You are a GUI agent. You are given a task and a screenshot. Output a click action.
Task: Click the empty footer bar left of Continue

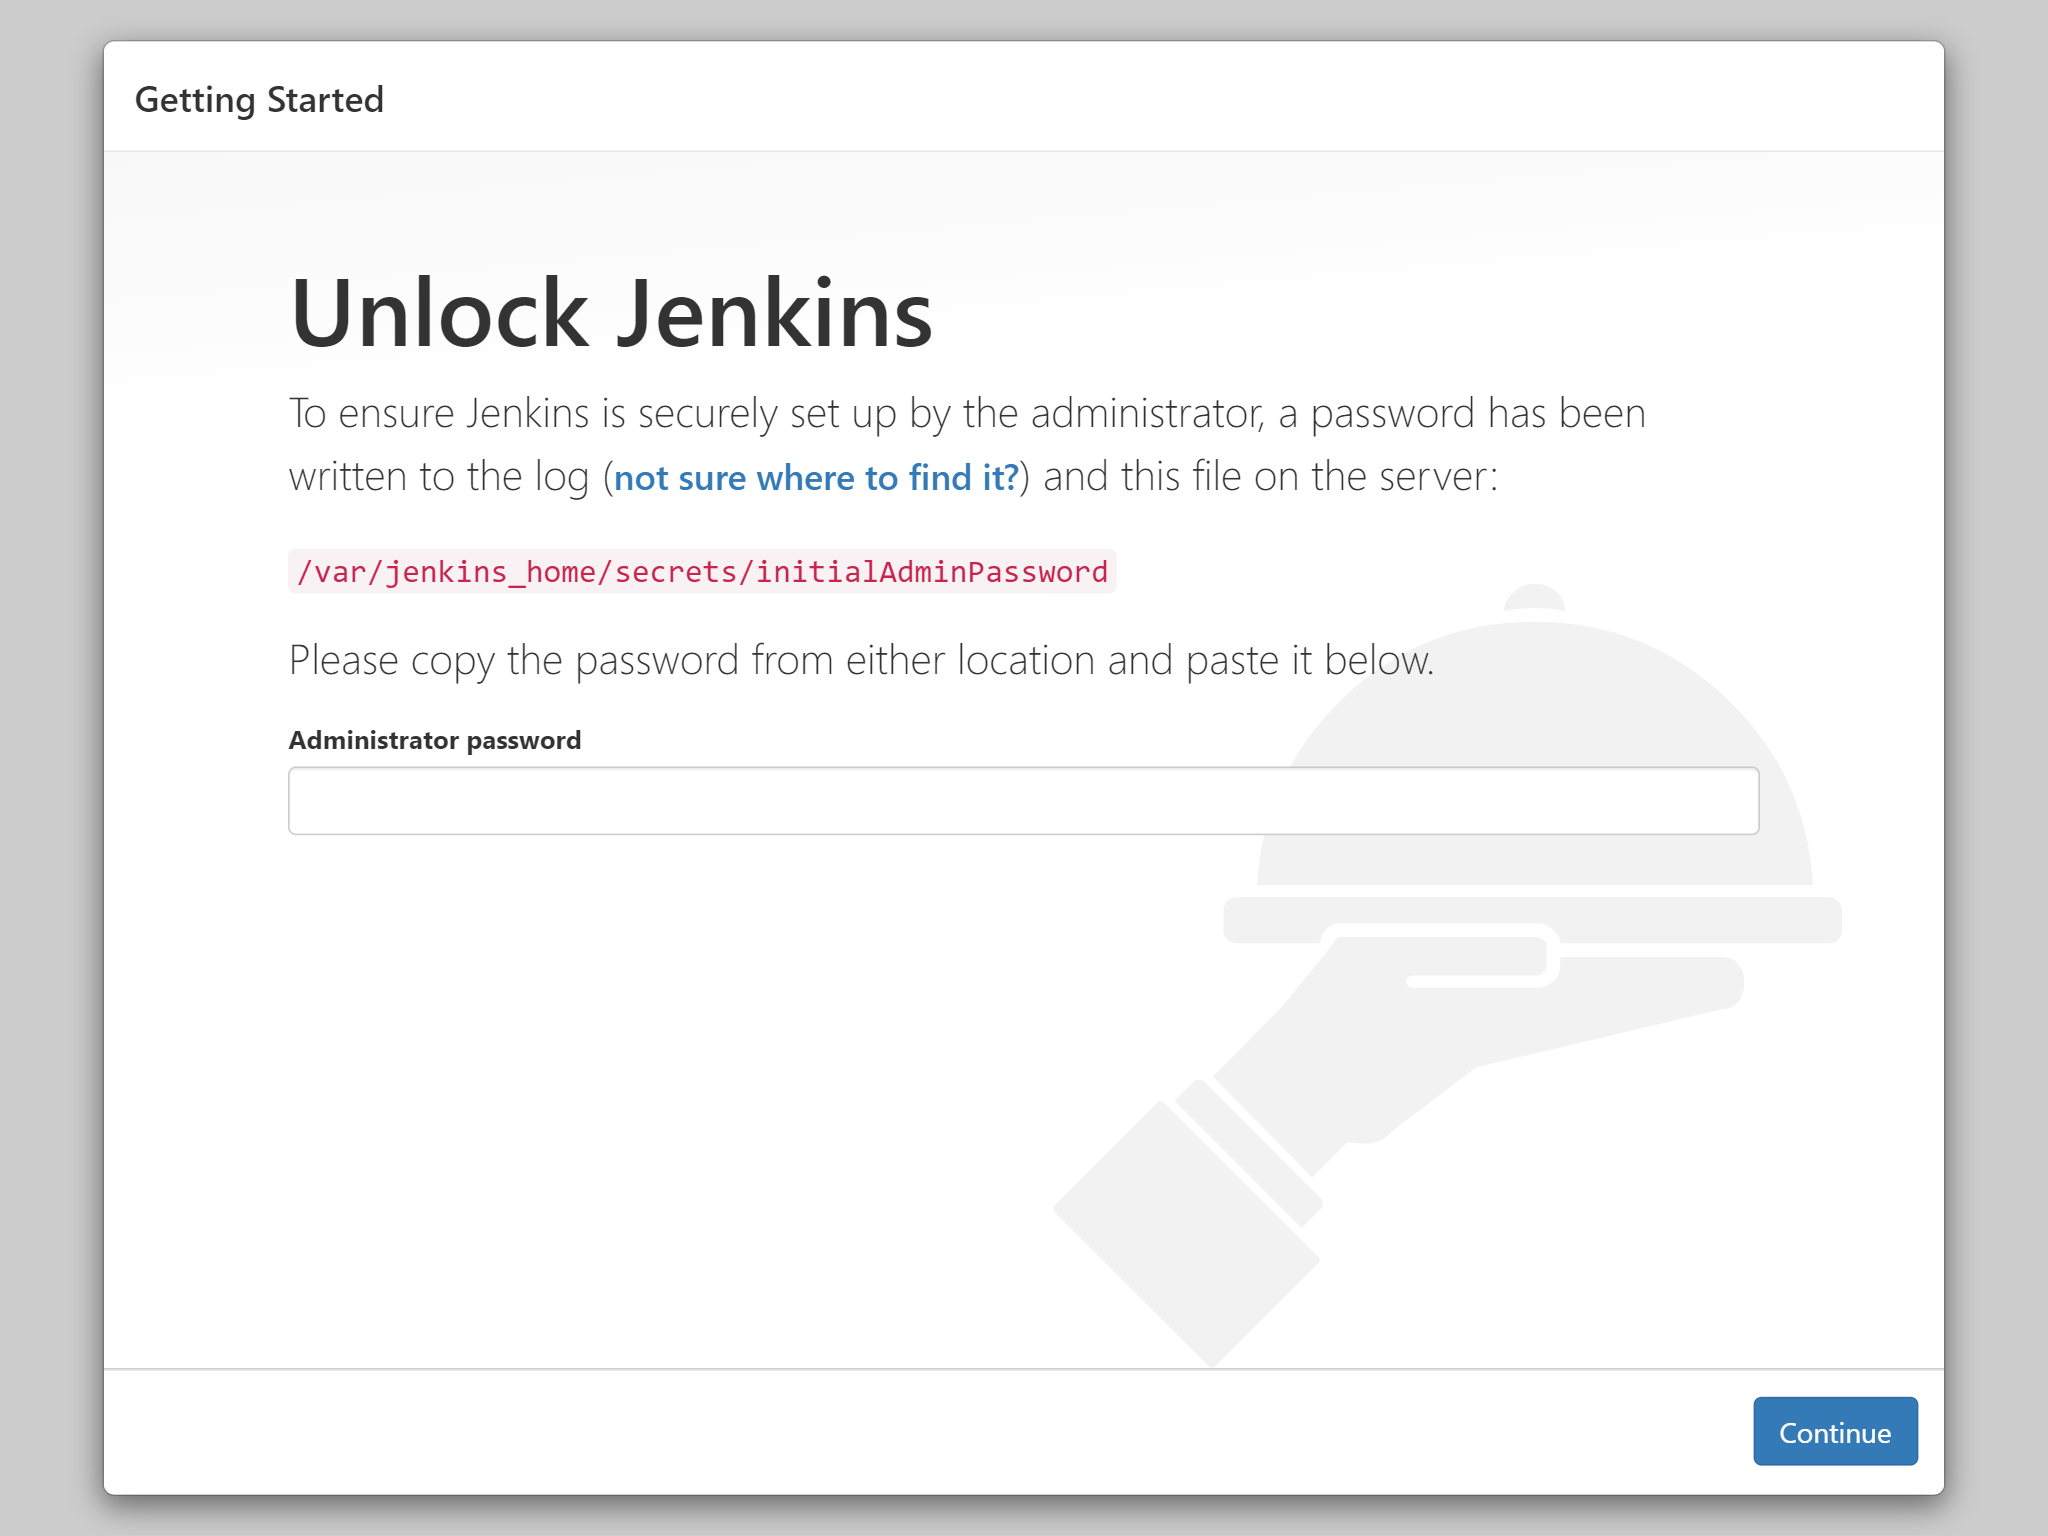(x=900, y=1431)
